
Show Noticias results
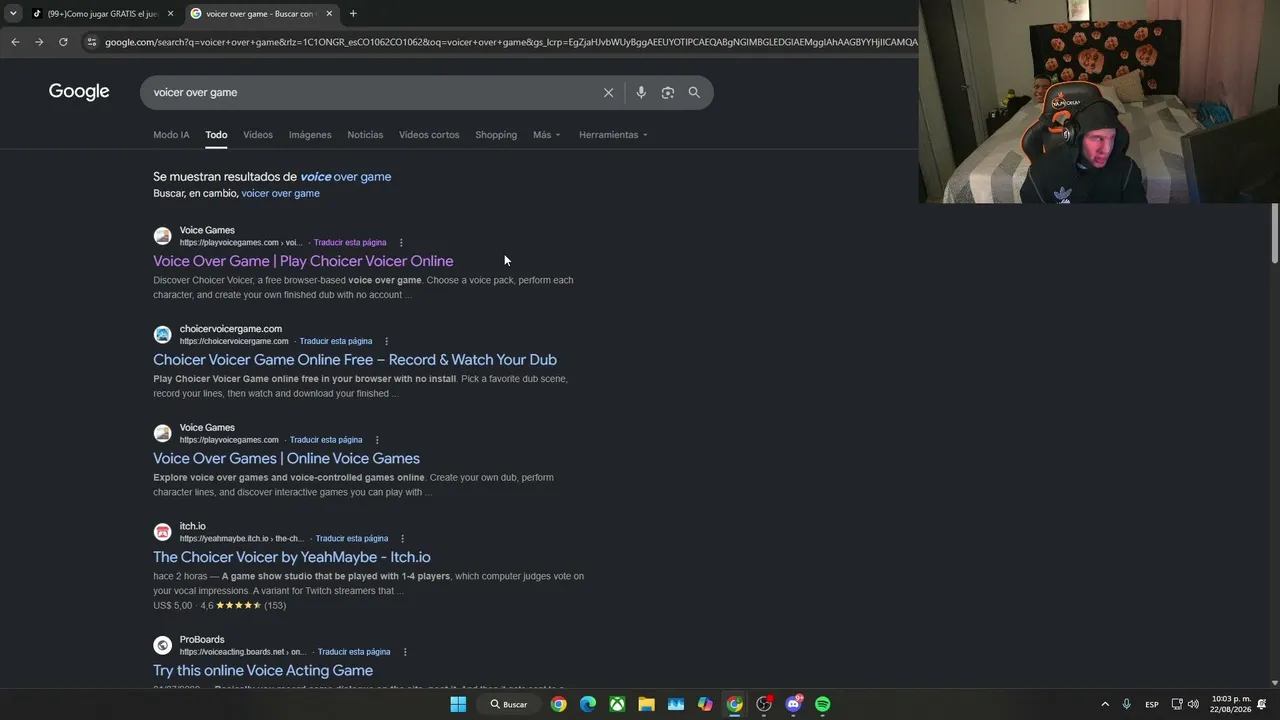tap(365, 135)
